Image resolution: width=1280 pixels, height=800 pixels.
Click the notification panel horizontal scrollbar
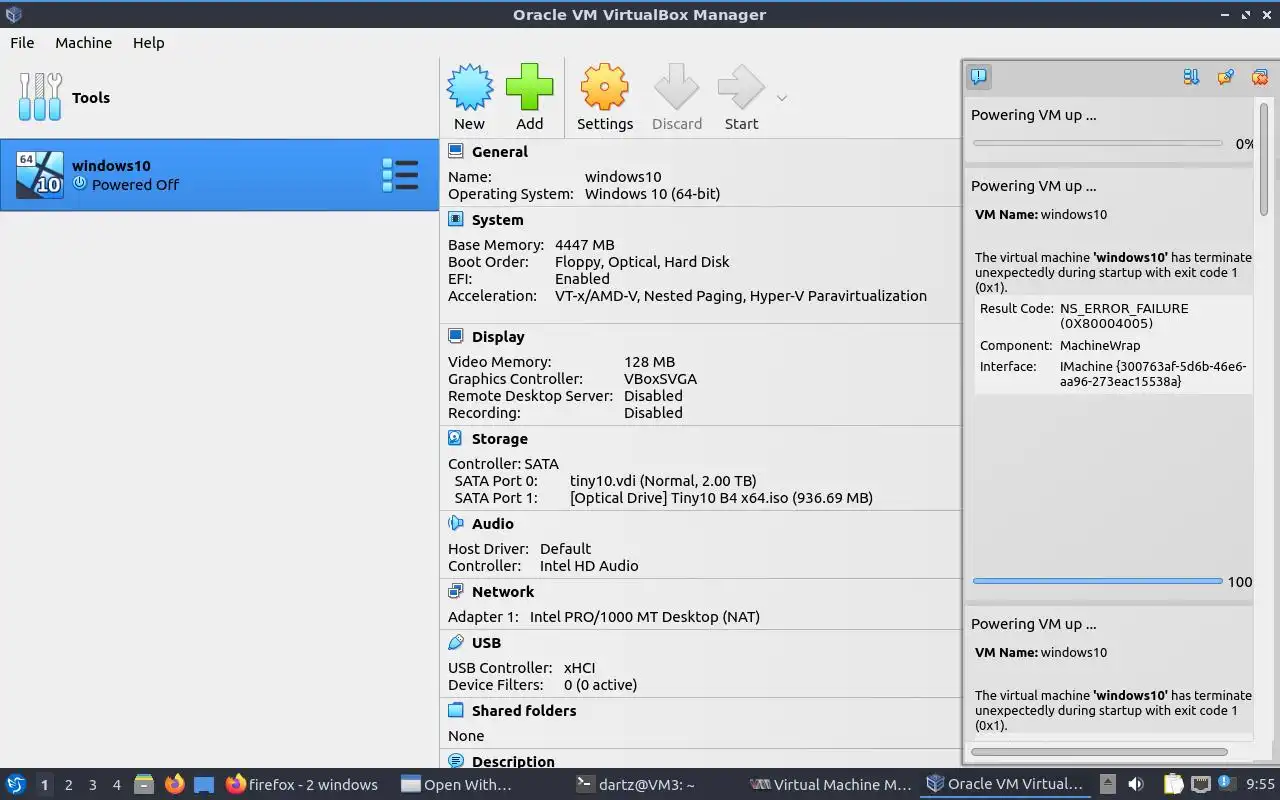pos(1099,751)
